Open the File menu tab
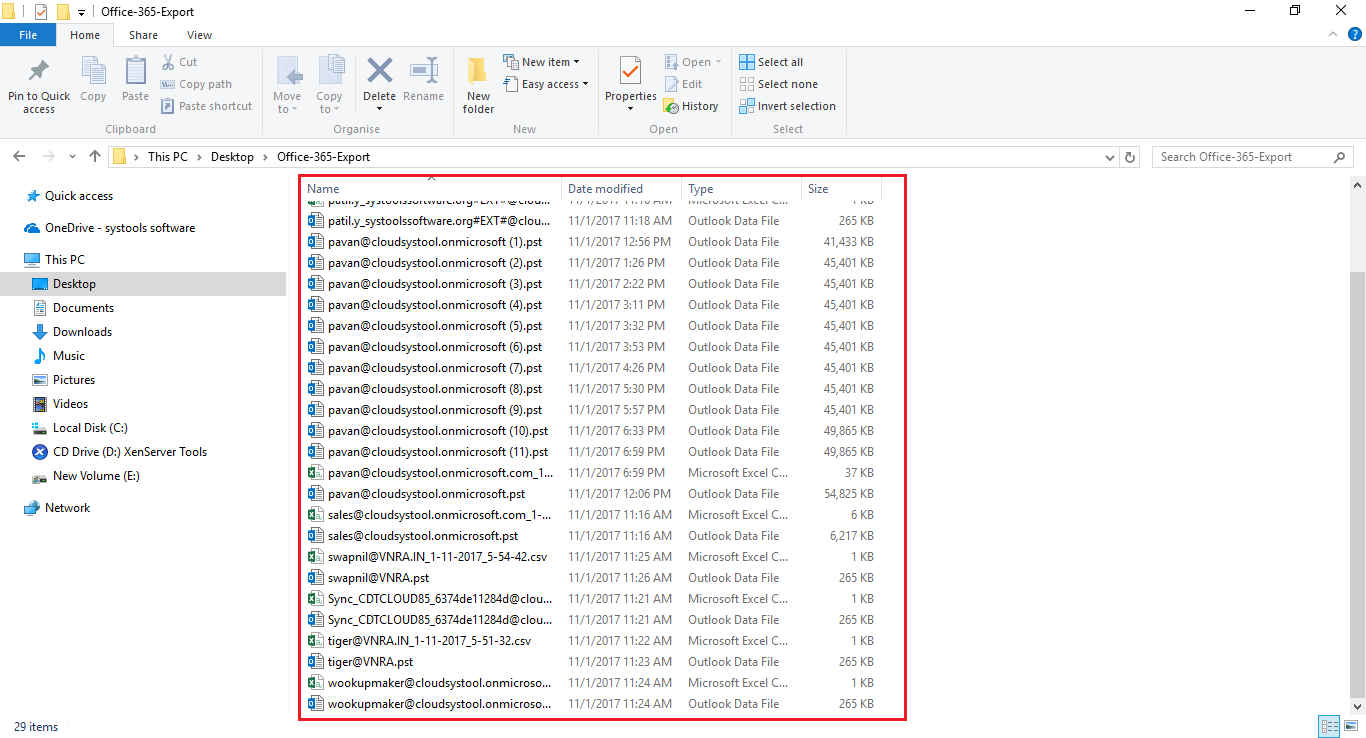 [x=28, y=35]
